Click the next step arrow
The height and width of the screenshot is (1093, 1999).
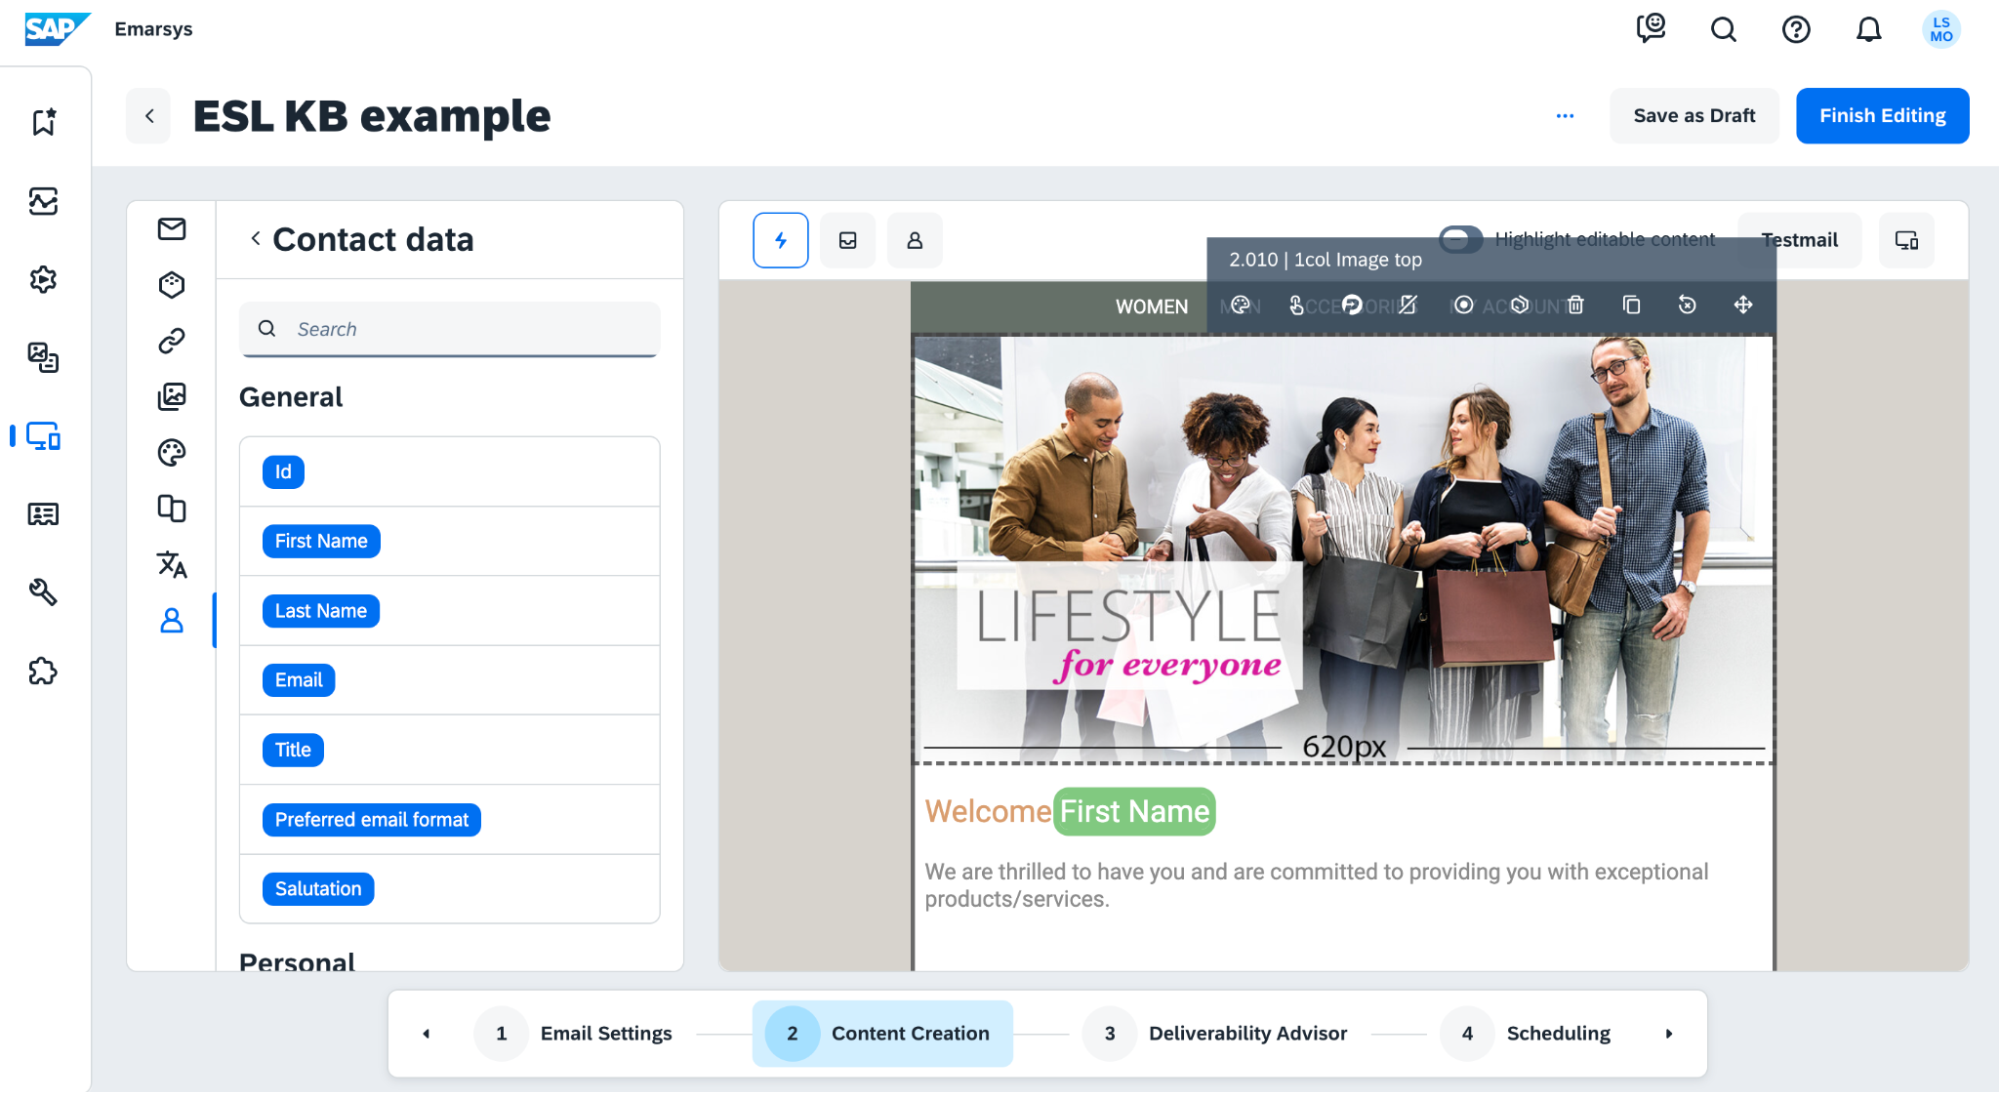[1668, 1033]
